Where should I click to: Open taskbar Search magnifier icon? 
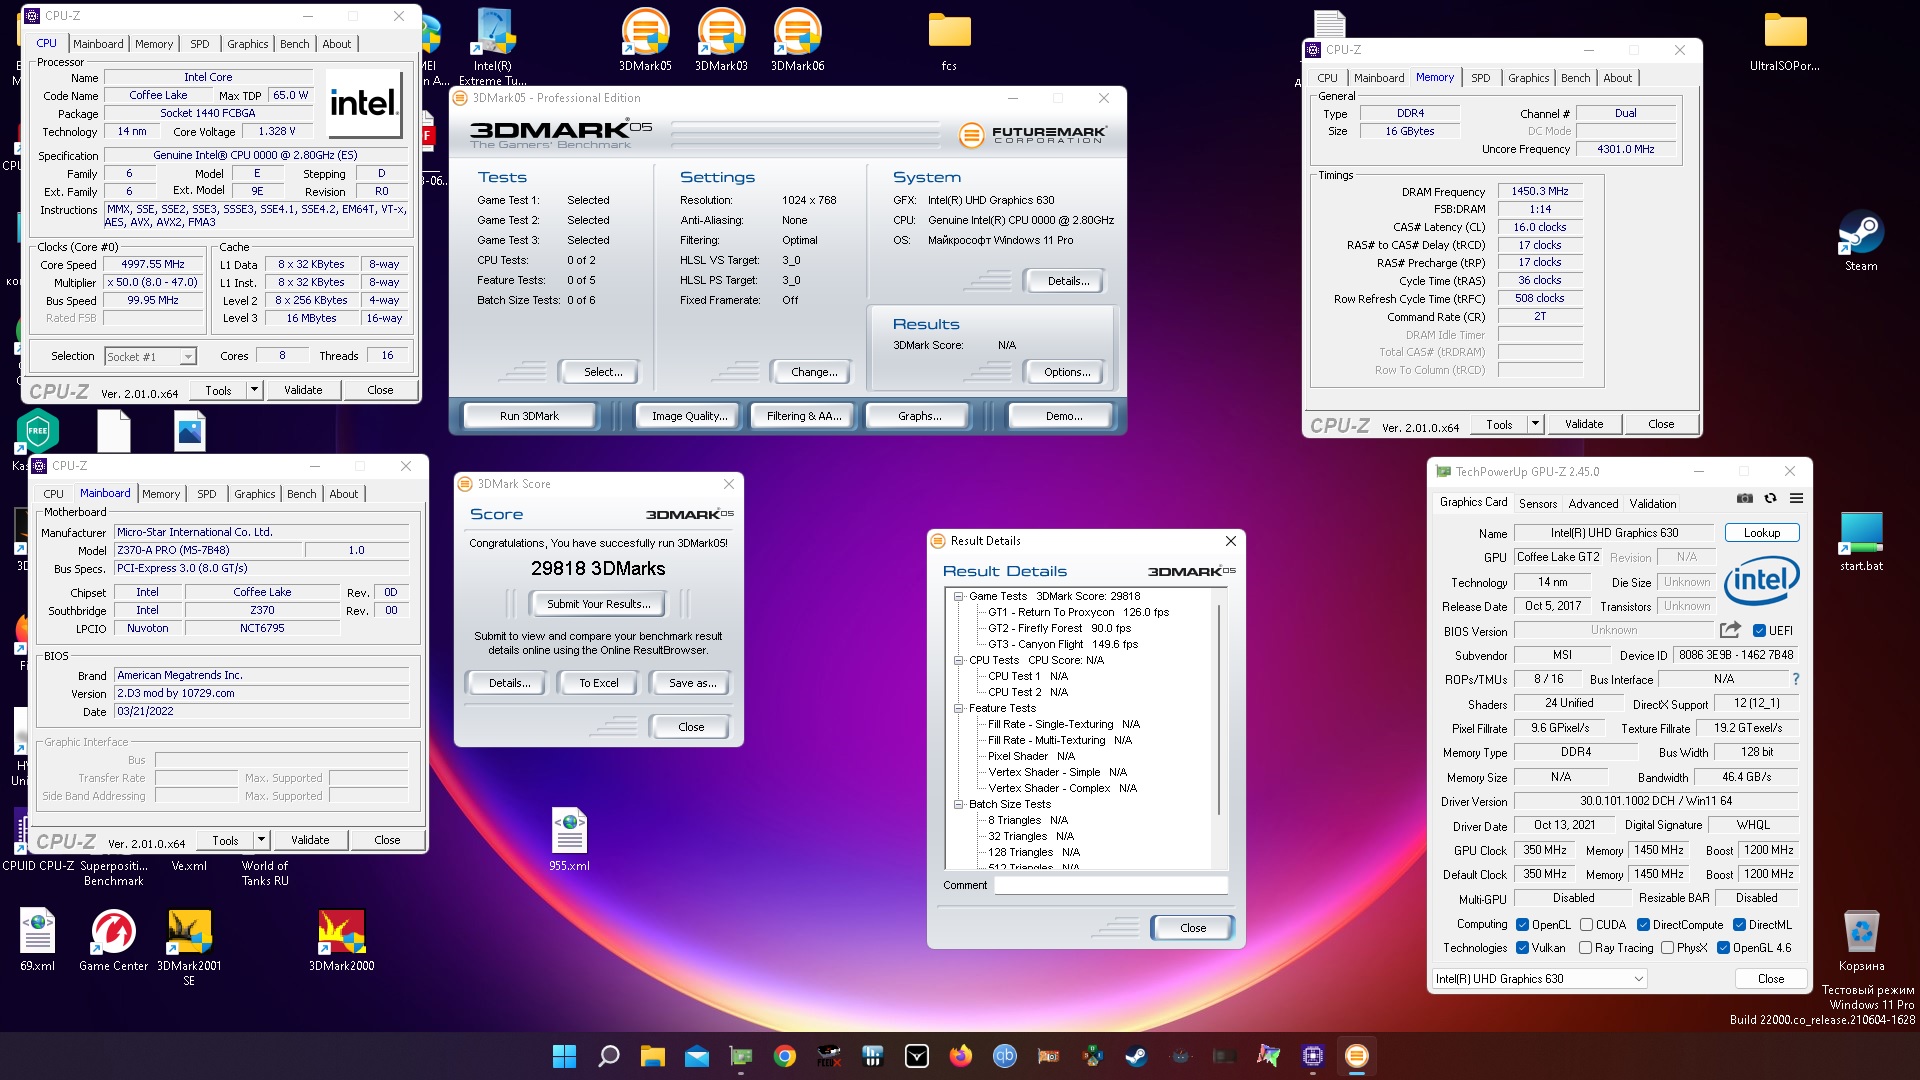(608, 1056)
